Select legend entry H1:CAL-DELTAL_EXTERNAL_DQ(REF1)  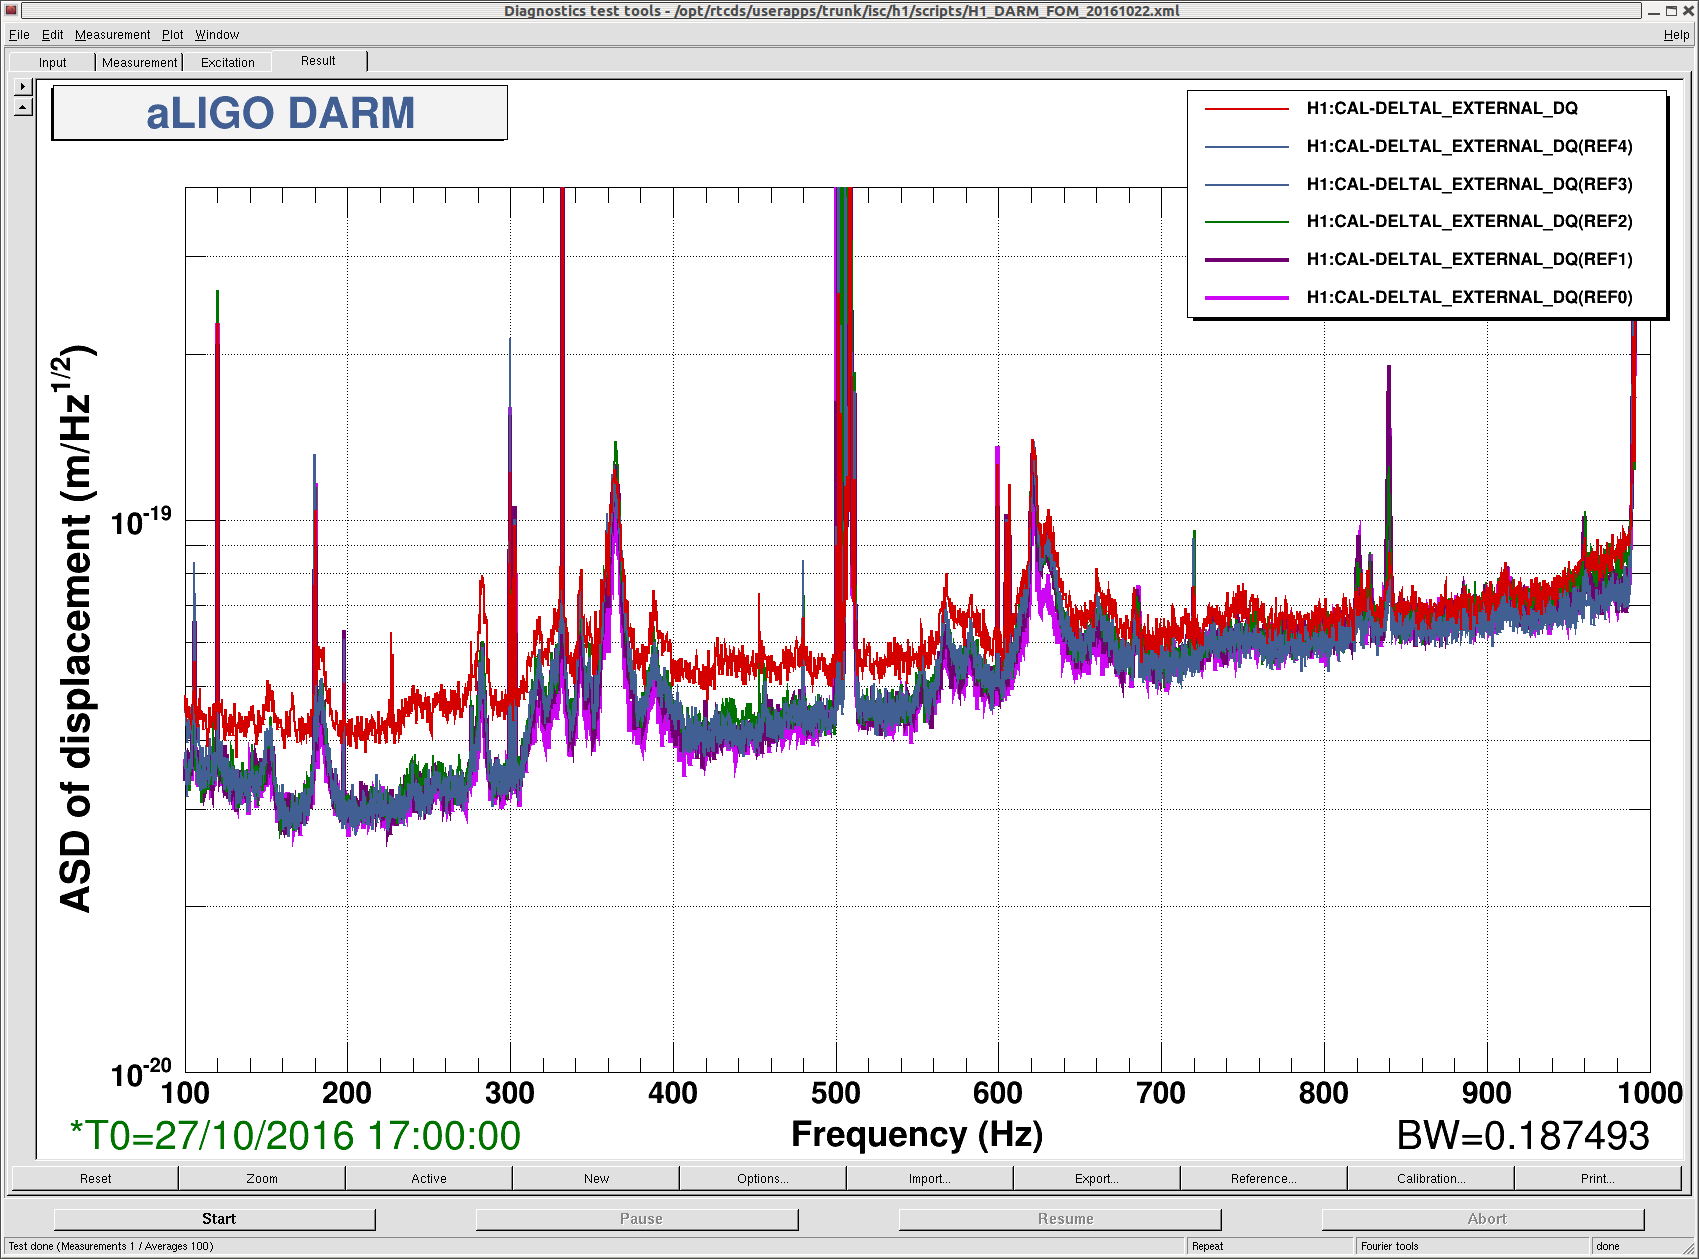[x=1469, y=259]
